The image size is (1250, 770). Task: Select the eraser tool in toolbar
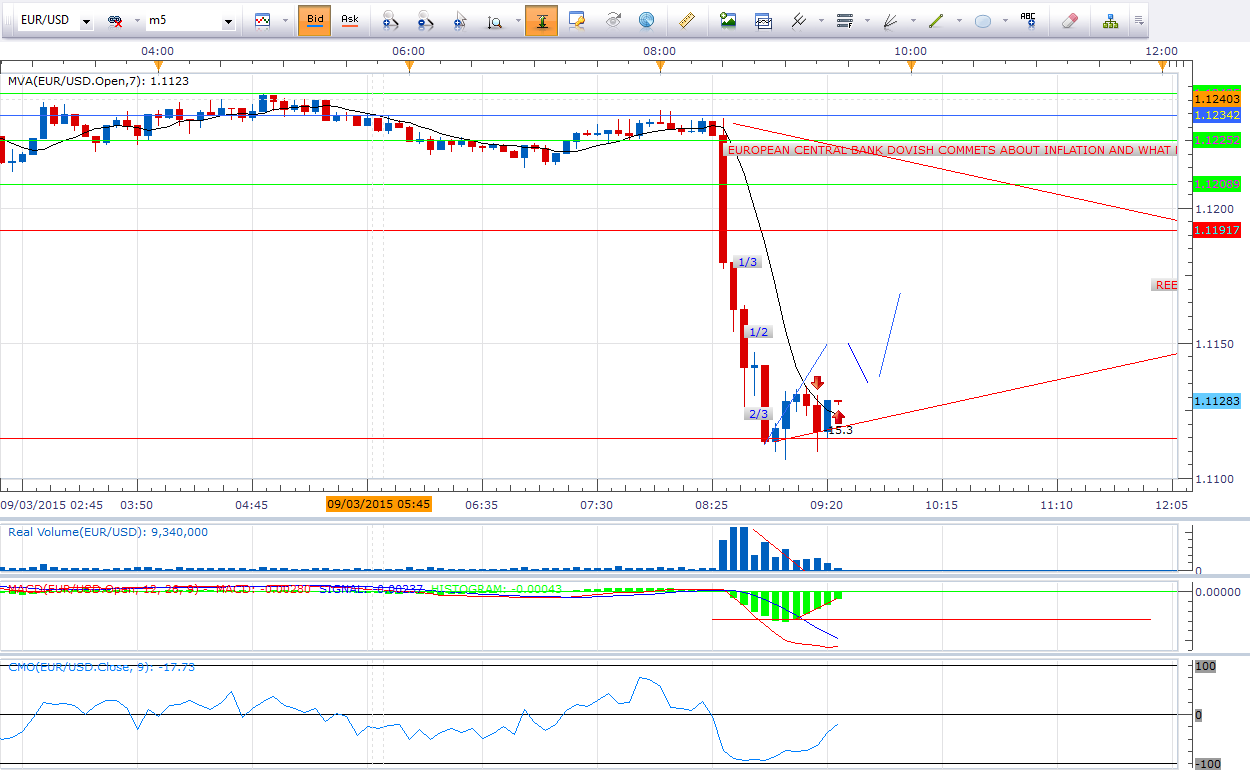pos(1069,20)
